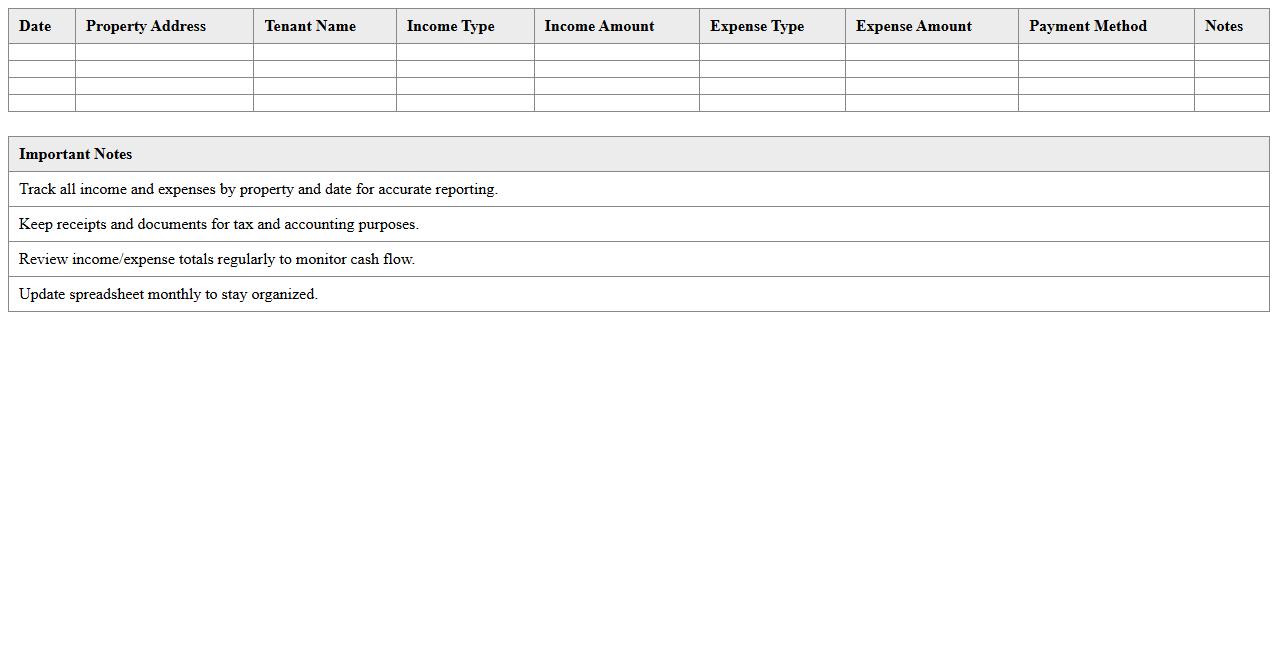Viewport: 1278px width, 650px height.
Task: Click the first Payment Method entry cell
Action: [1105, 52]
